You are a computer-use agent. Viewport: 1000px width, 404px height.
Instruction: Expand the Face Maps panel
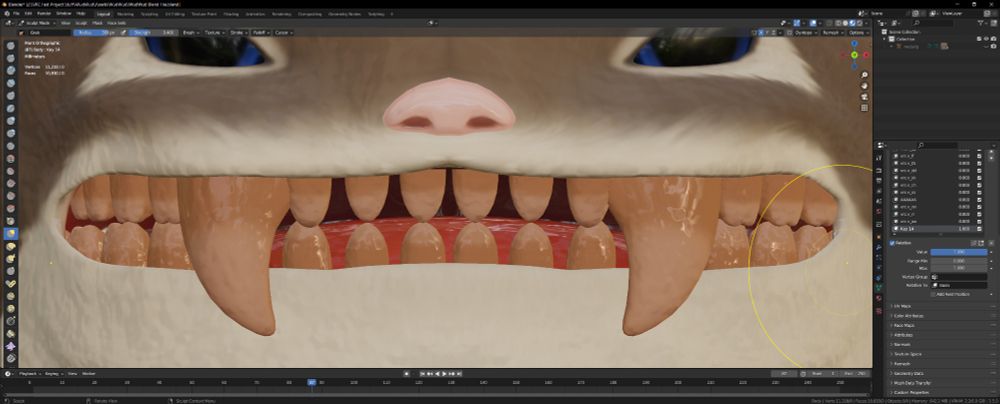coord(902,325)
